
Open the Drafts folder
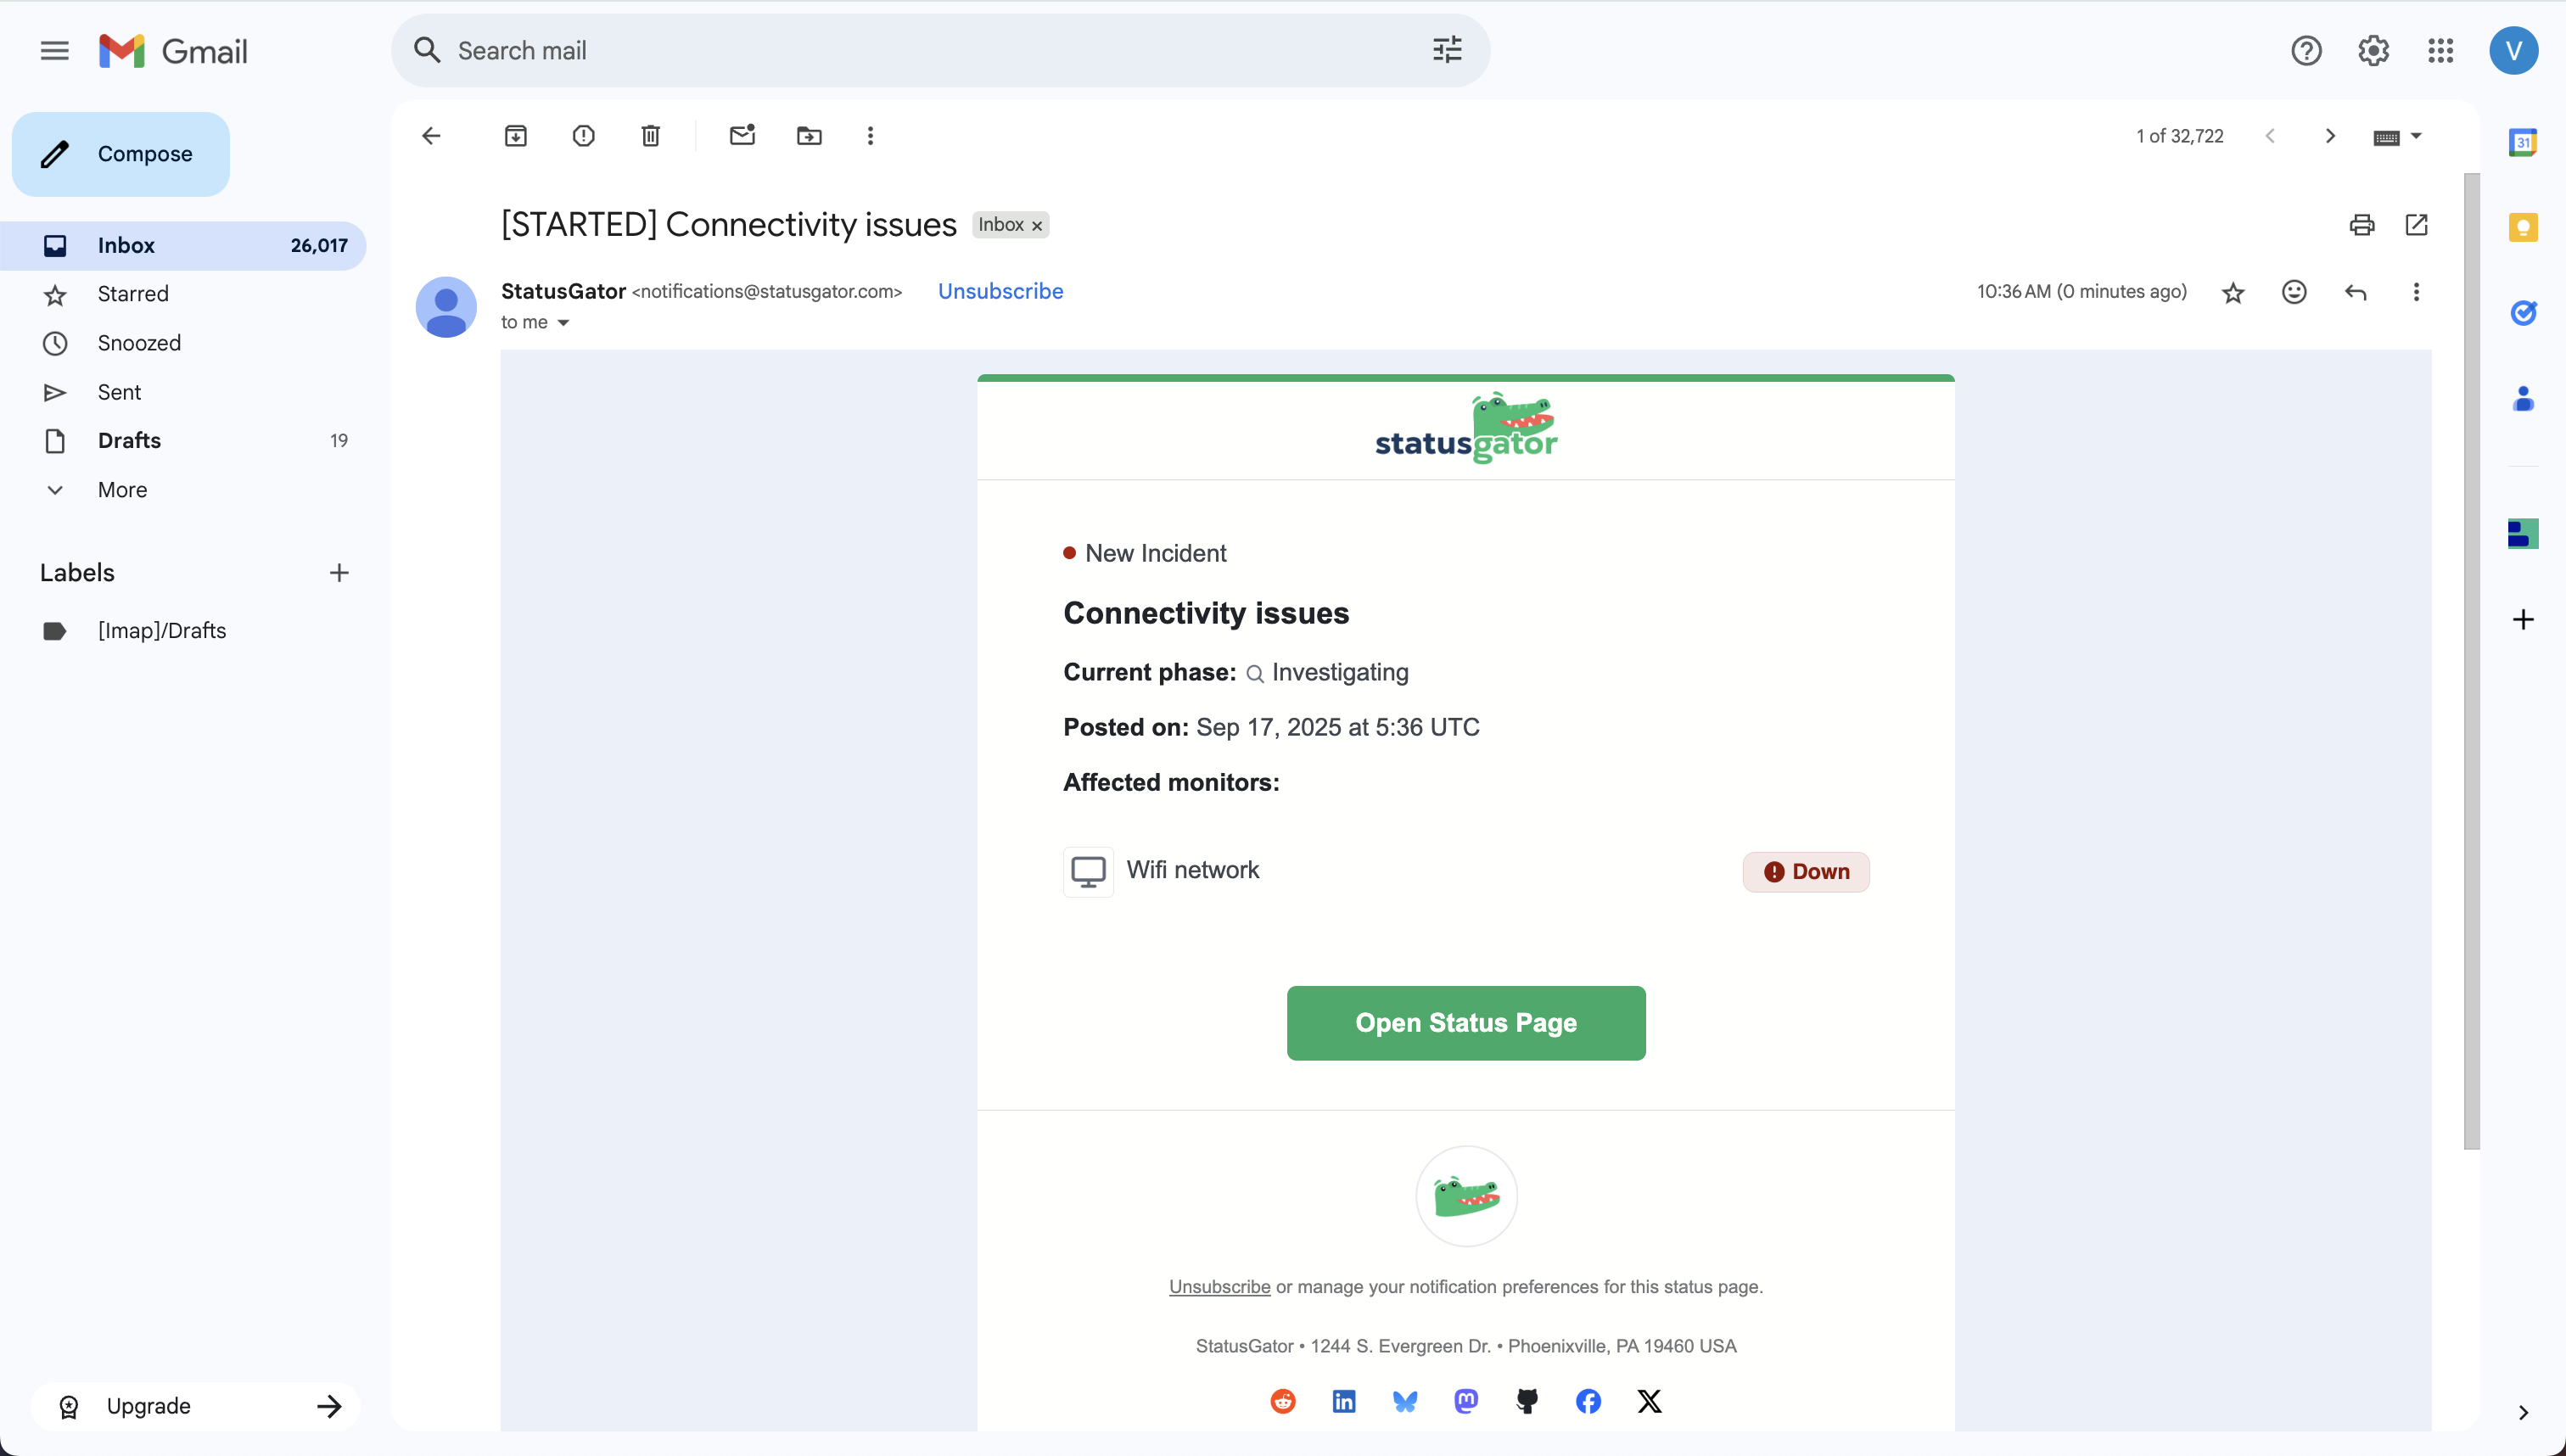click(x=129, y=441)
